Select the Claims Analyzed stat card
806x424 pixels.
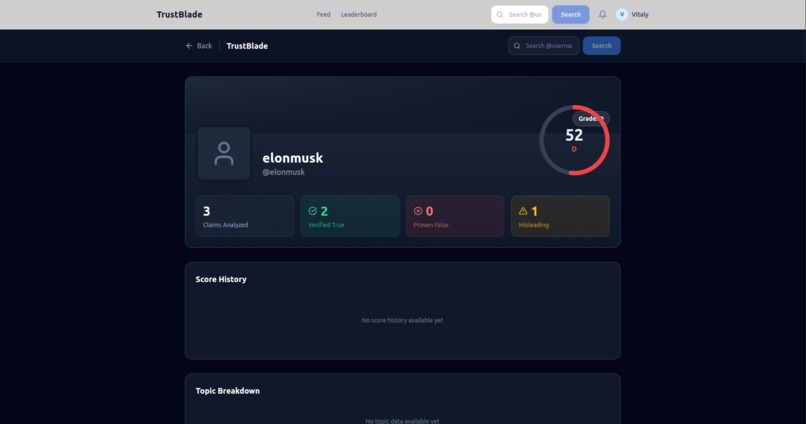pyautogui.click(x=245, y=216)
